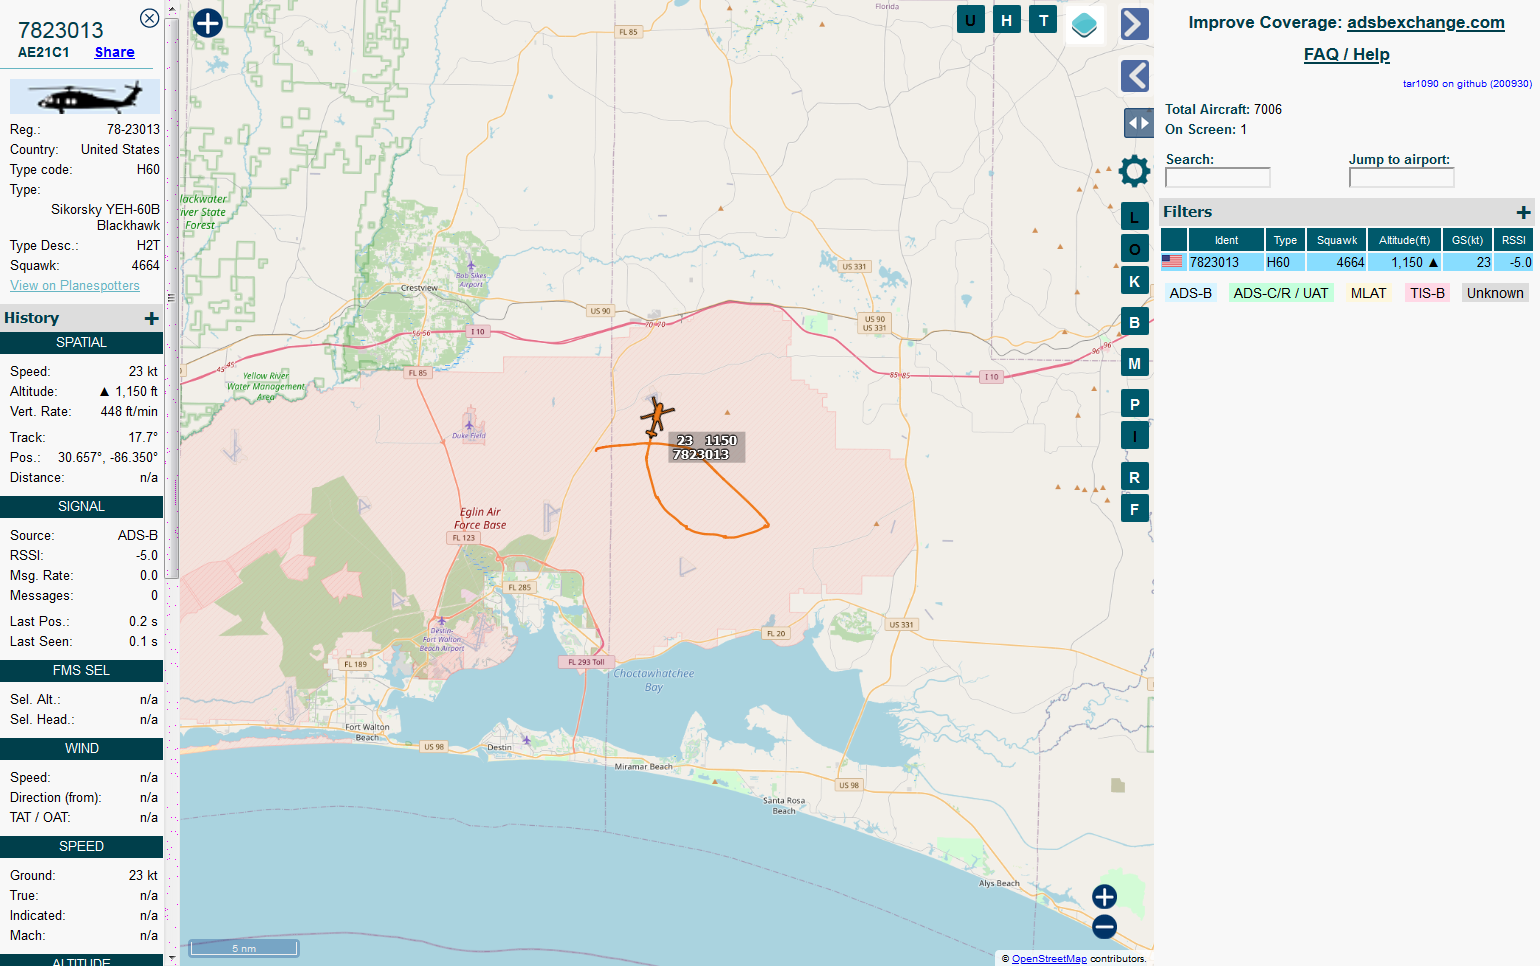Image resolution: width=1540 pixels, height=966 pixels.
Task: Toggle the O map option button
Action: (x=1134, y=249)
